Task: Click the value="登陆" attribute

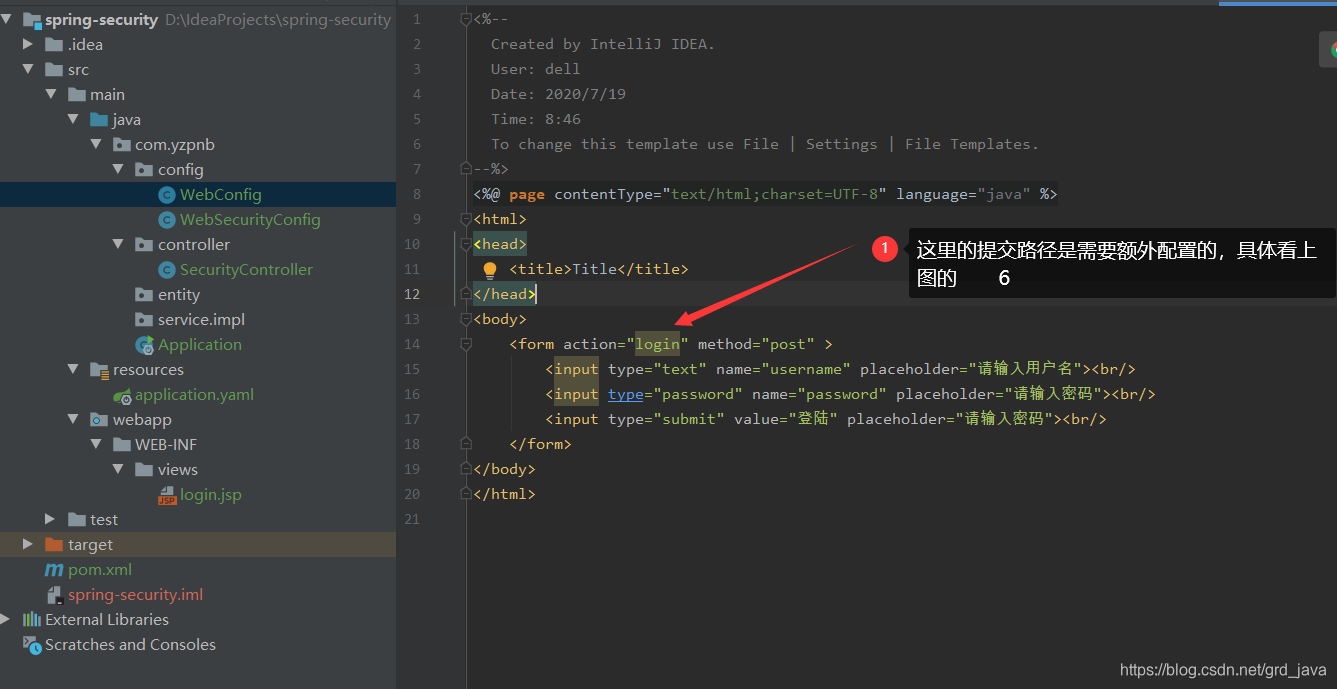Action: coord(786,419)
